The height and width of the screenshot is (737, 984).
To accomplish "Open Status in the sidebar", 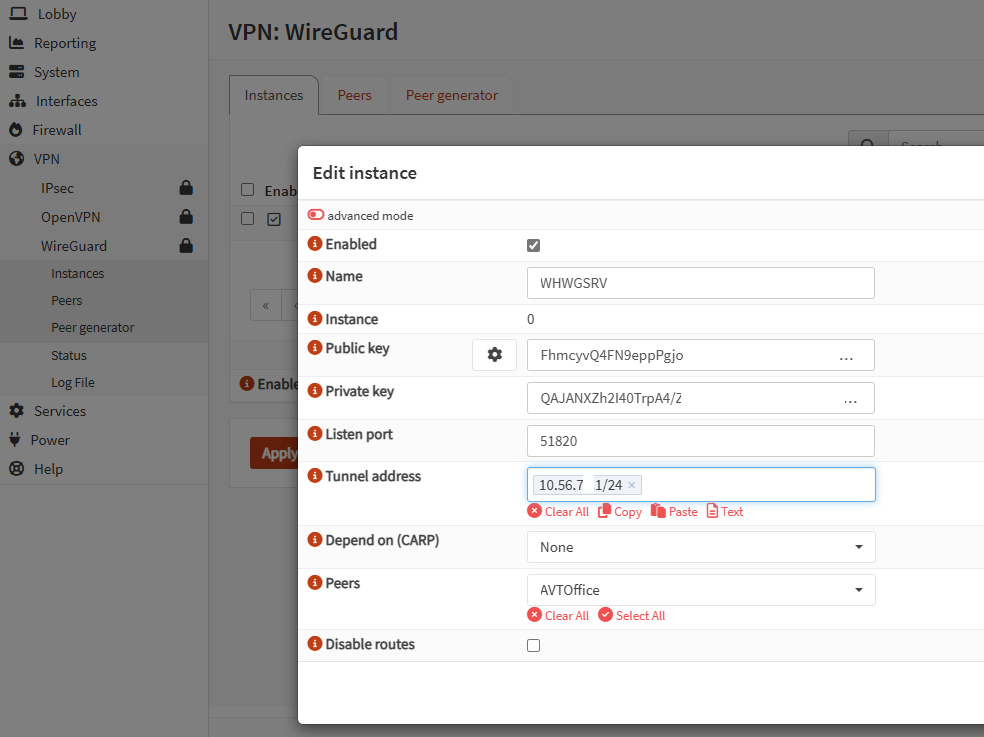I will [69, 355].
